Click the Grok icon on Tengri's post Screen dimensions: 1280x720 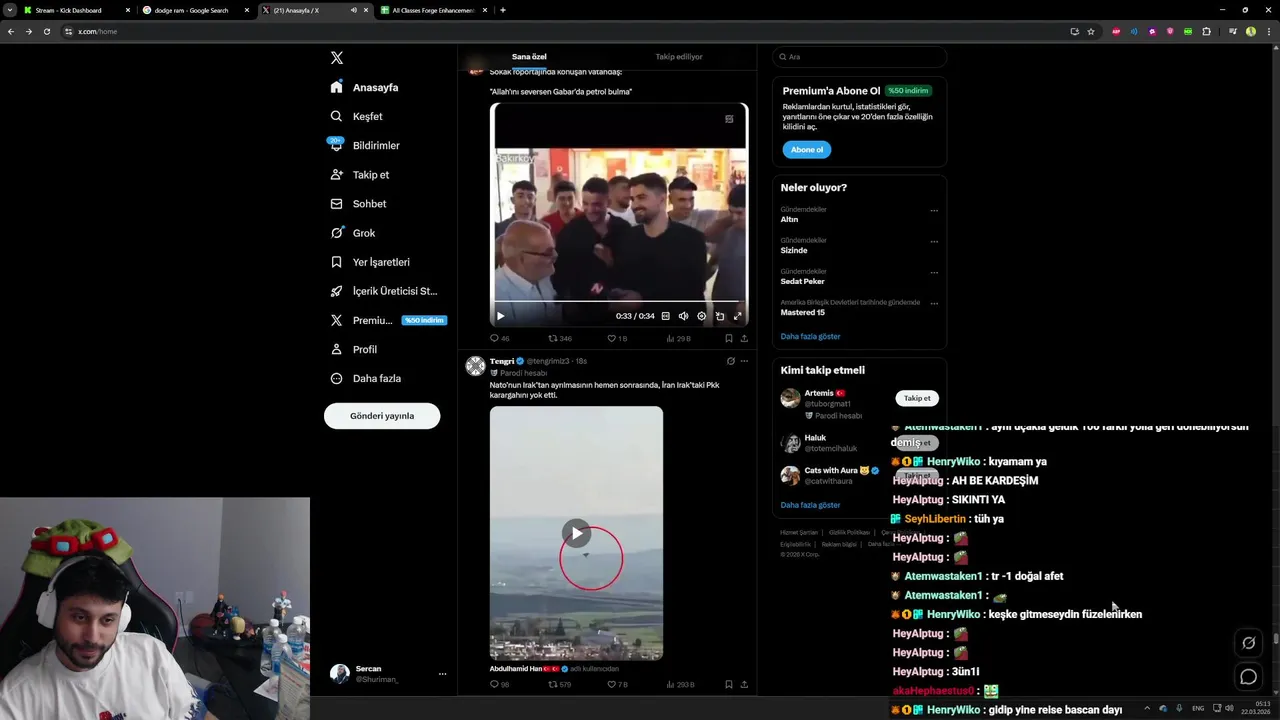(x=731, y=361)
